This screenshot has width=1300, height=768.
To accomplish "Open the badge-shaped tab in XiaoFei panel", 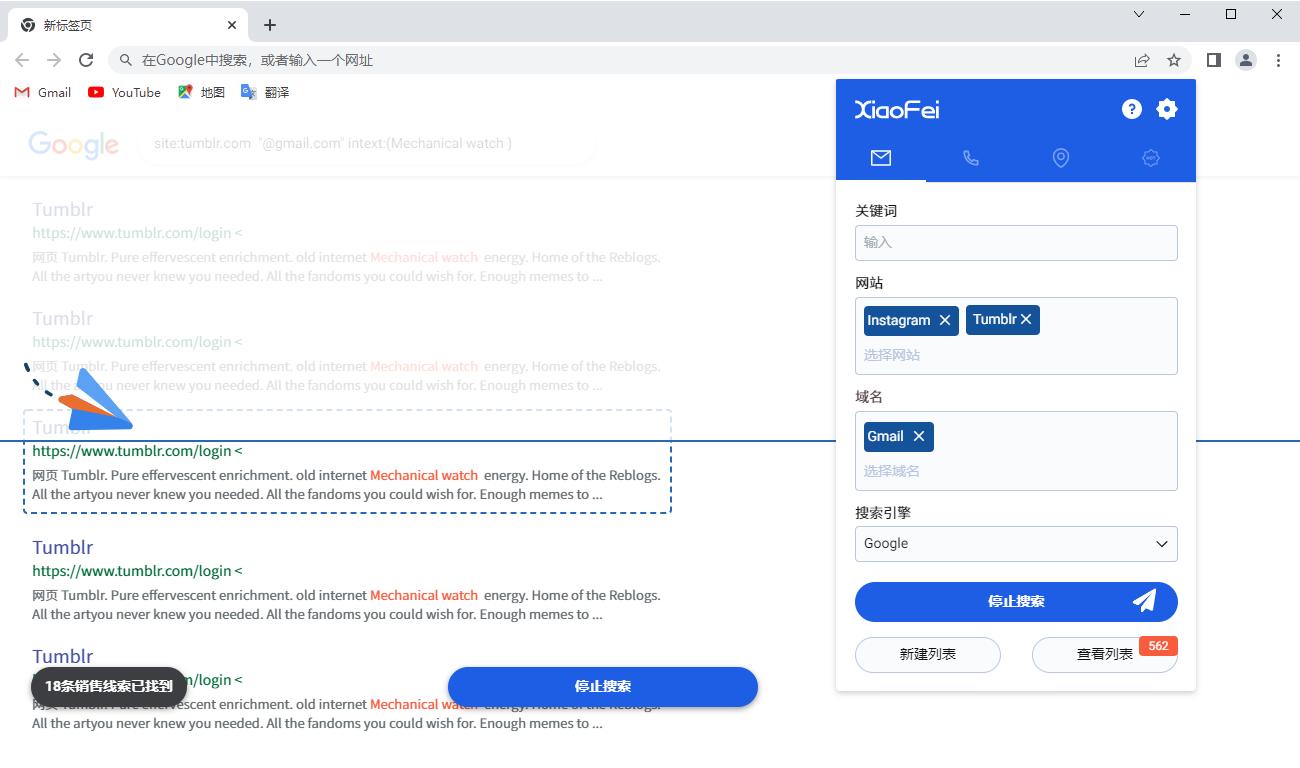I will pos(1151,158).
